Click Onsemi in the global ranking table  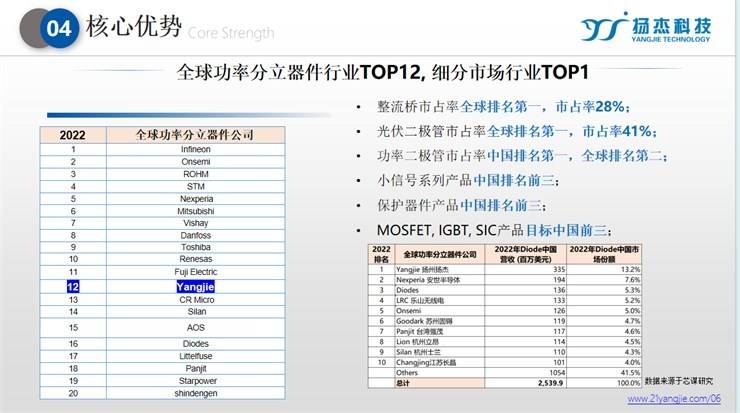pos(195,161)
